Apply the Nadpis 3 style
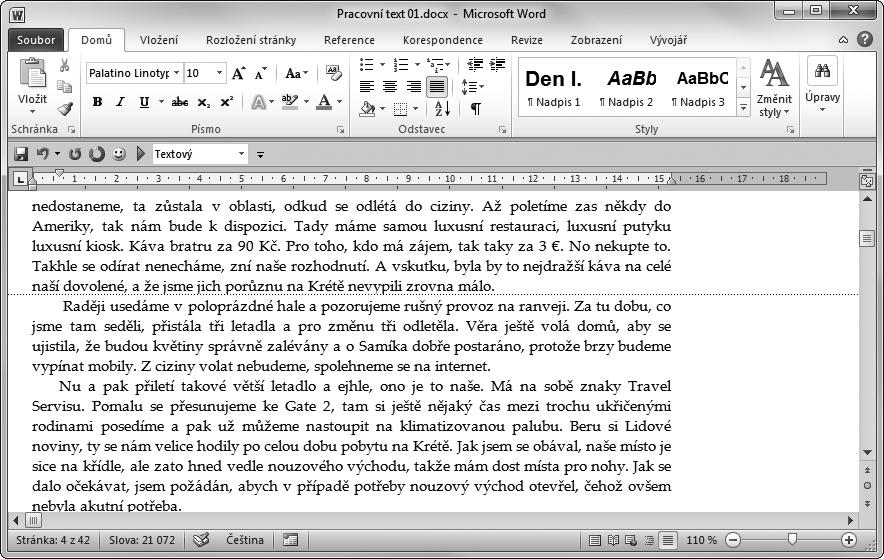The image size is (884, 559). (698, 87)
